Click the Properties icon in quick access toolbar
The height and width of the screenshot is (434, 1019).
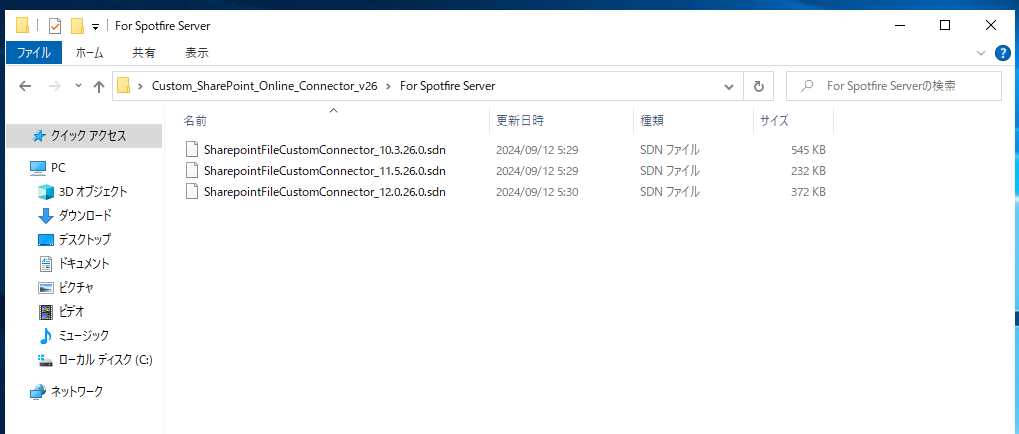(55, 26)
